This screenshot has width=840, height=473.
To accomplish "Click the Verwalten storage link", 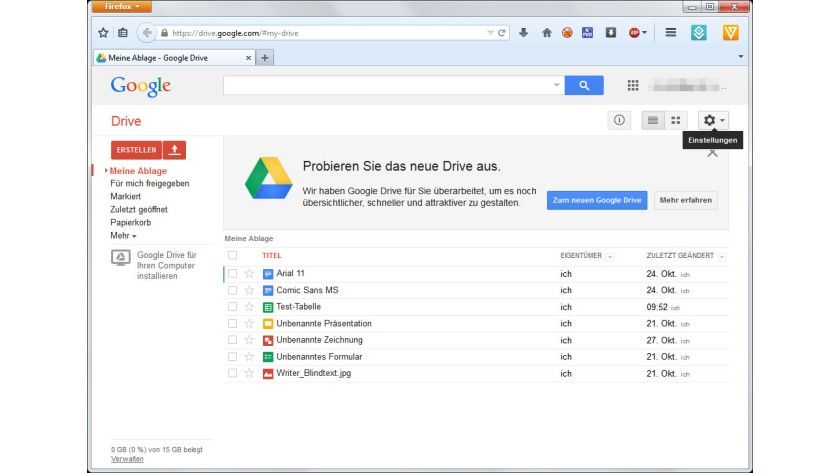I will (127, 459).
